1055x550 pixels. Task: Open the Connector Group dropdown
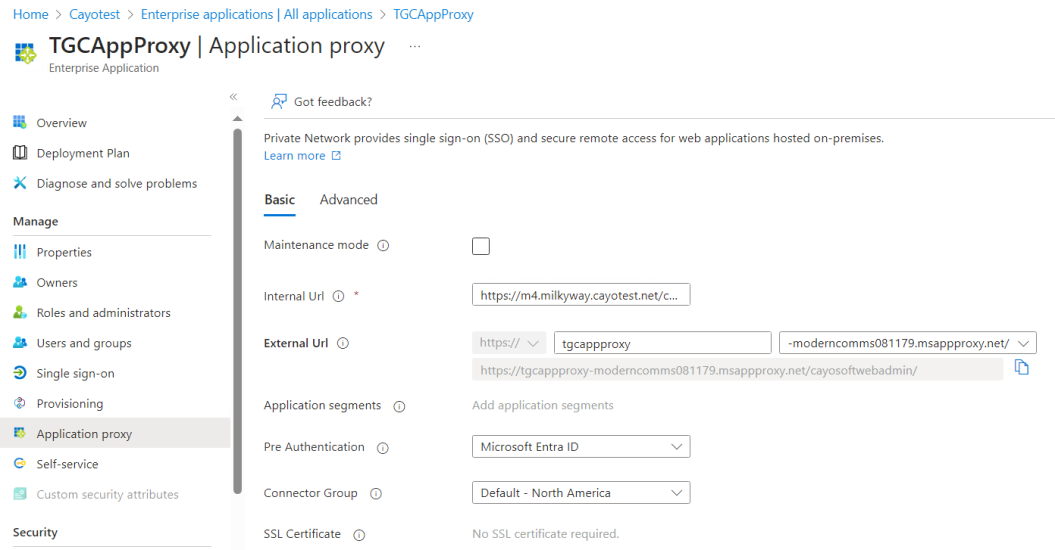(581, 493)
